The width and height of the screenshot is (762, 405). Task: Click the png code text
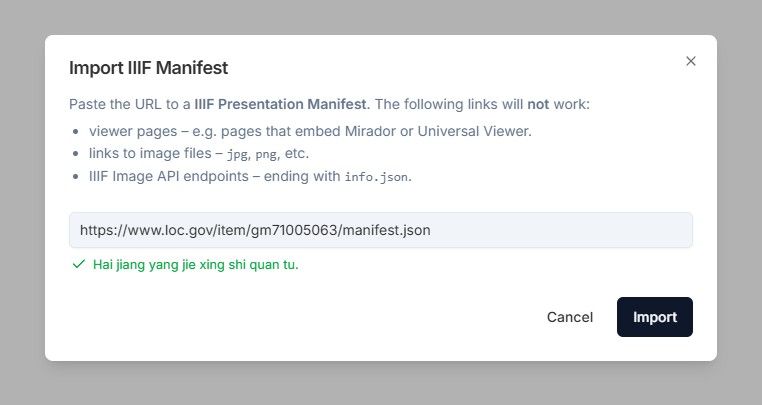coord(266,155)
